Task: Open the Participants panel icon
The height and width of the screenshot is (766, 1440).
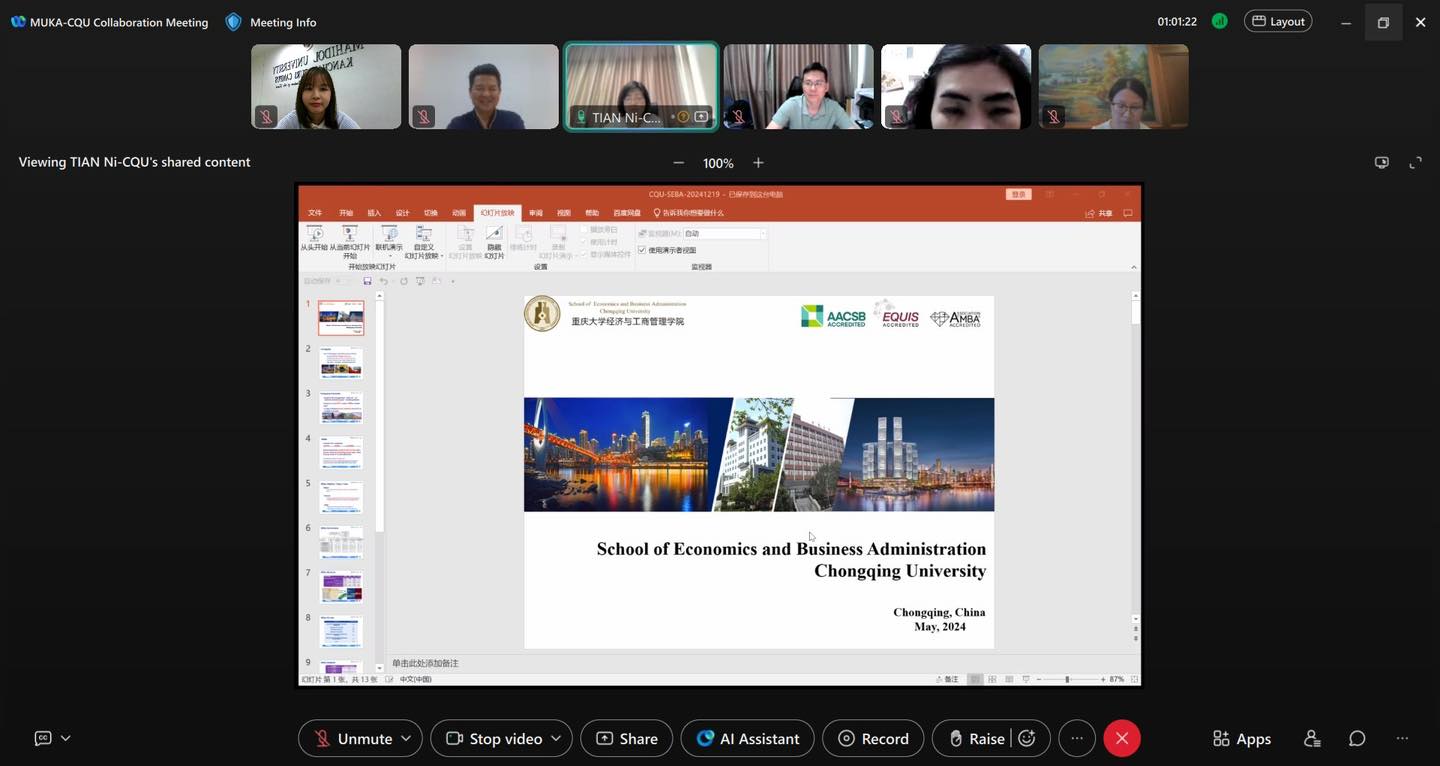Action: coord(1312,738)
